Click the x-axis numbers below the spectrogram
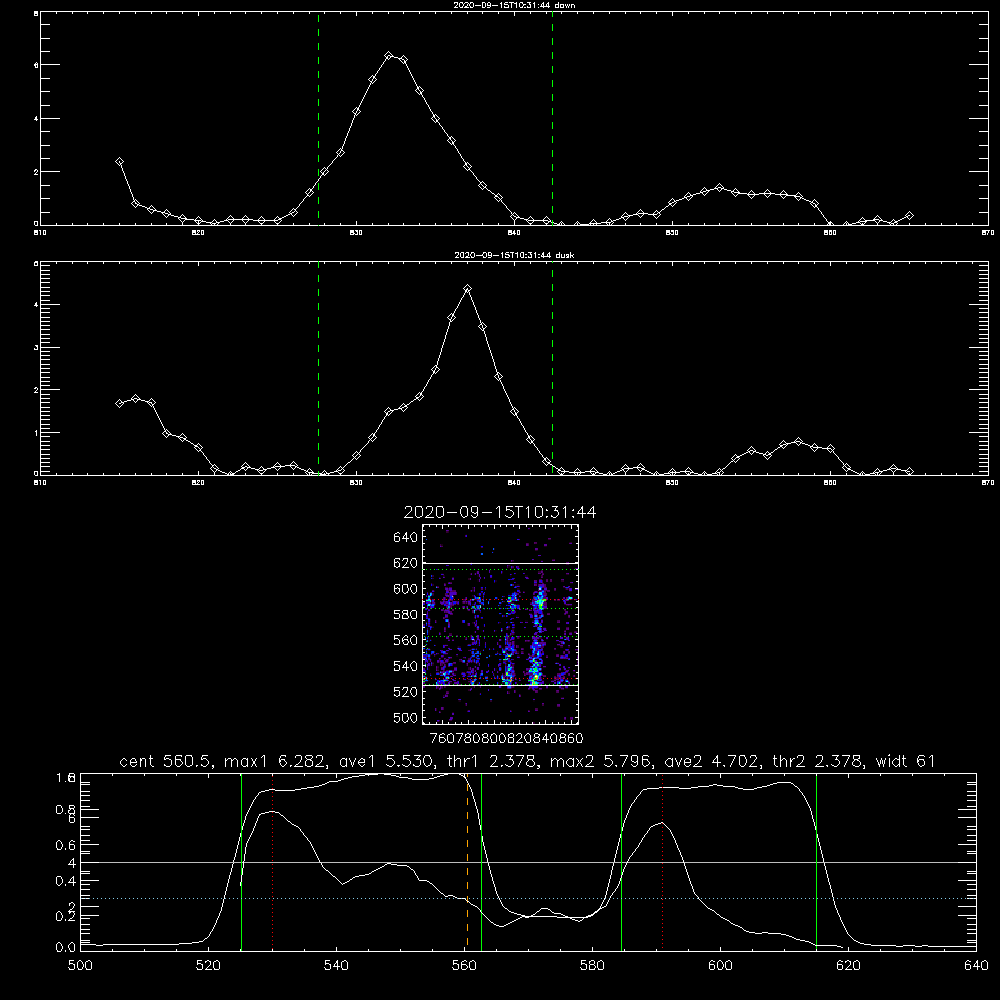 [x=506, y=739]
